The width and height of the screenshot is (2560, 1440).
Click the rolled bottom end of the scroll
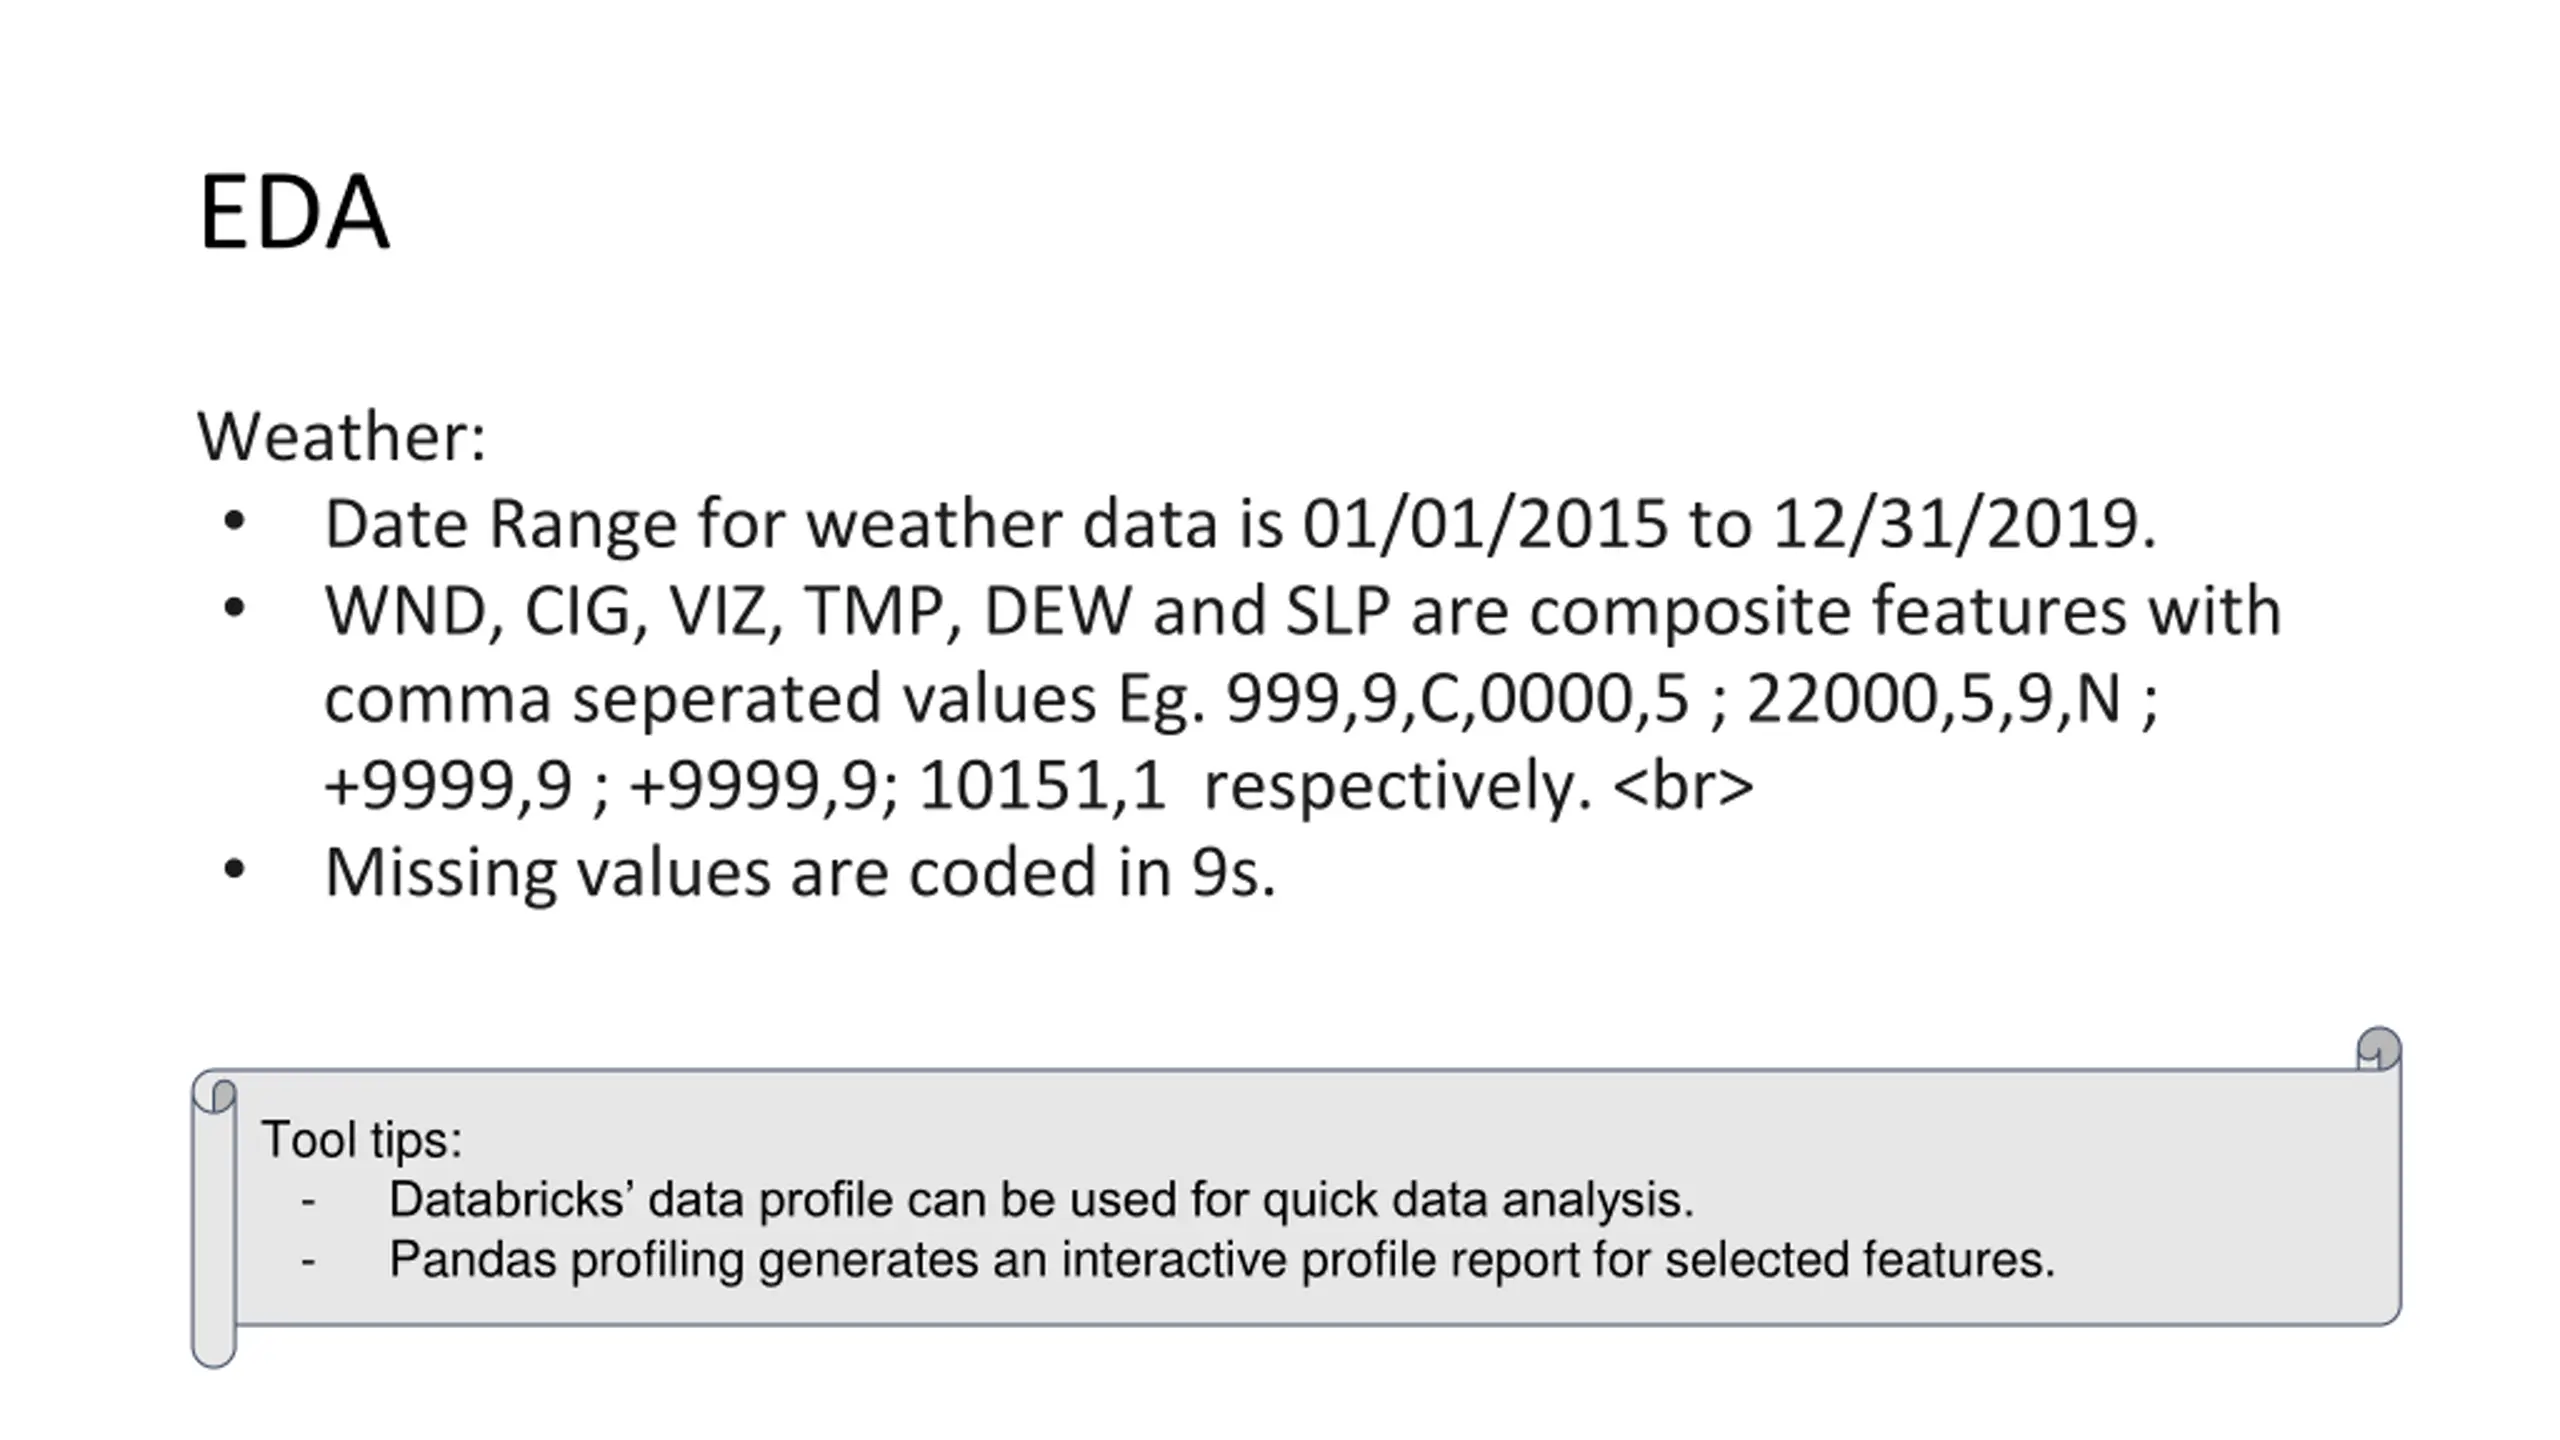214,1345
